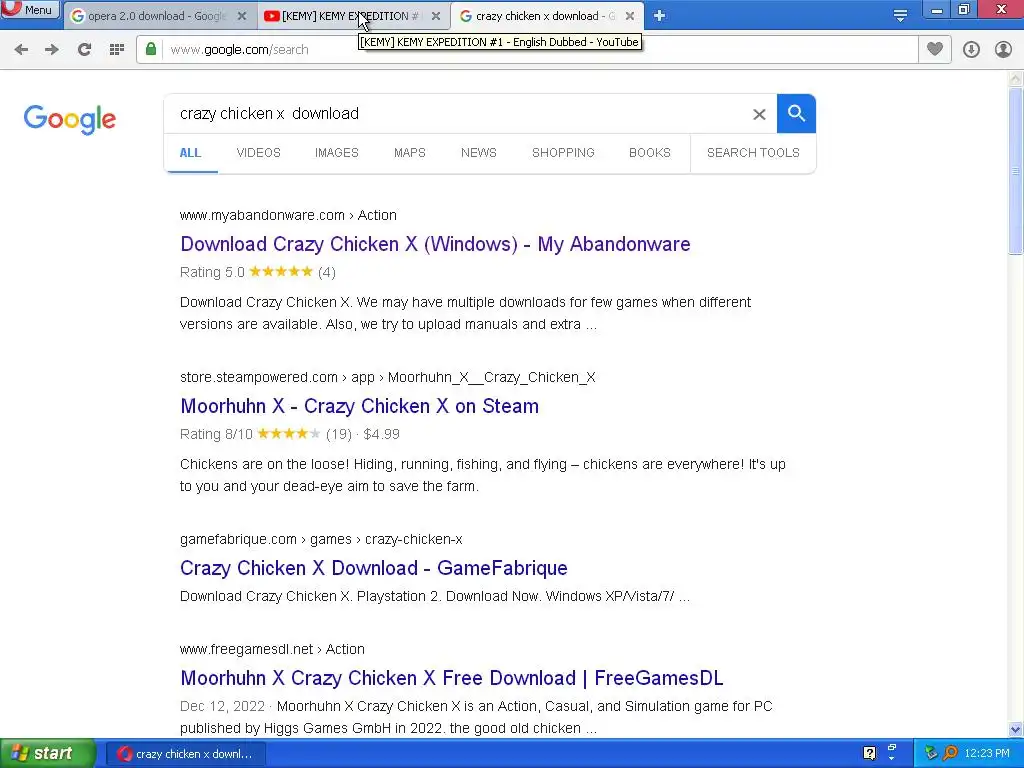Switch to NEWS results
Screen dimensions: 1024x768
click(x=479, y=153)
